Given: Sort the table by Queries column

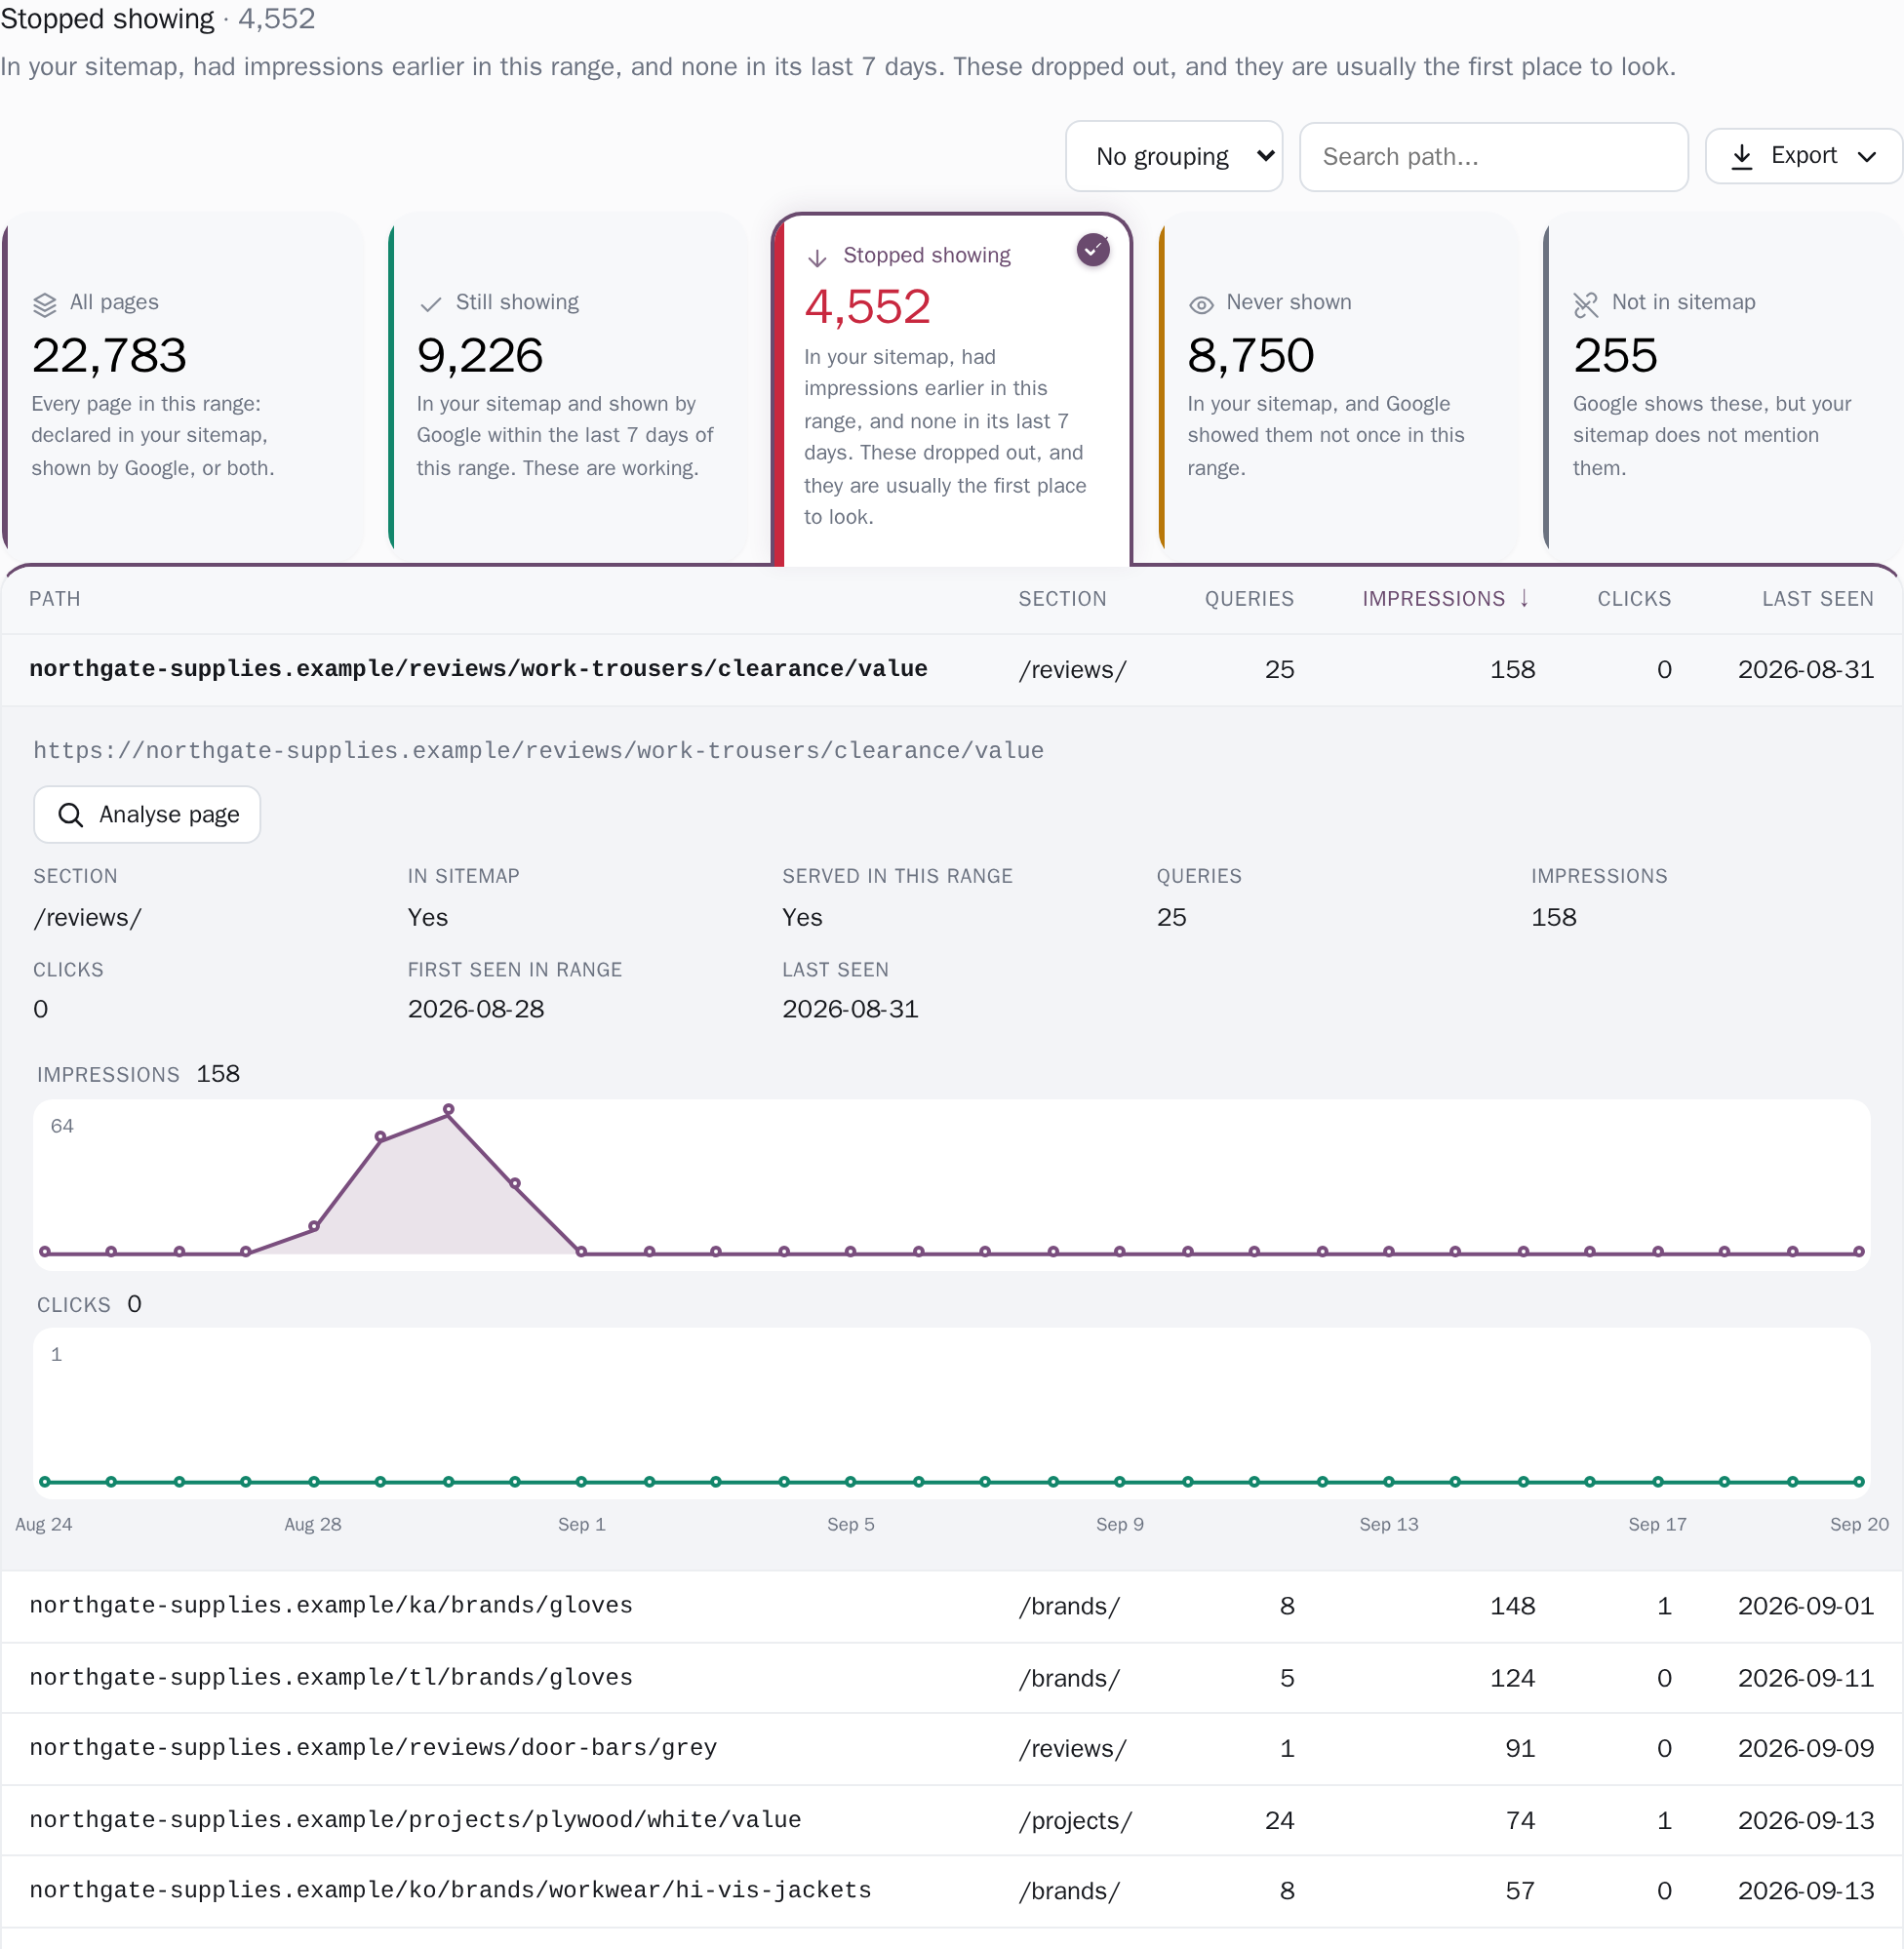Looking at the screenshot, I should click(1249, 598).
